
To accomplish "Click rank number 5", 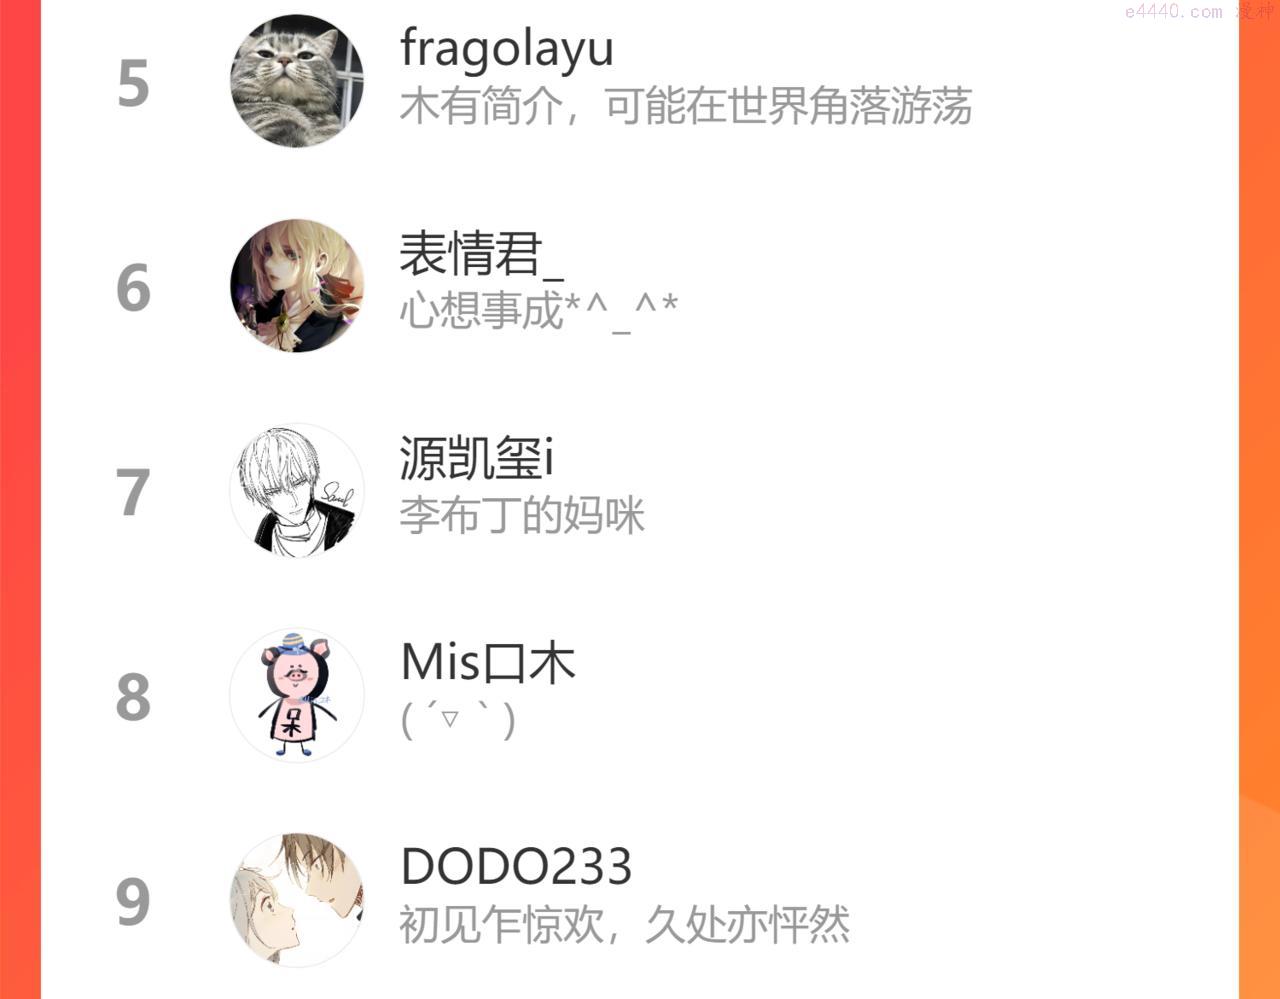I will [x=133, y=84].
